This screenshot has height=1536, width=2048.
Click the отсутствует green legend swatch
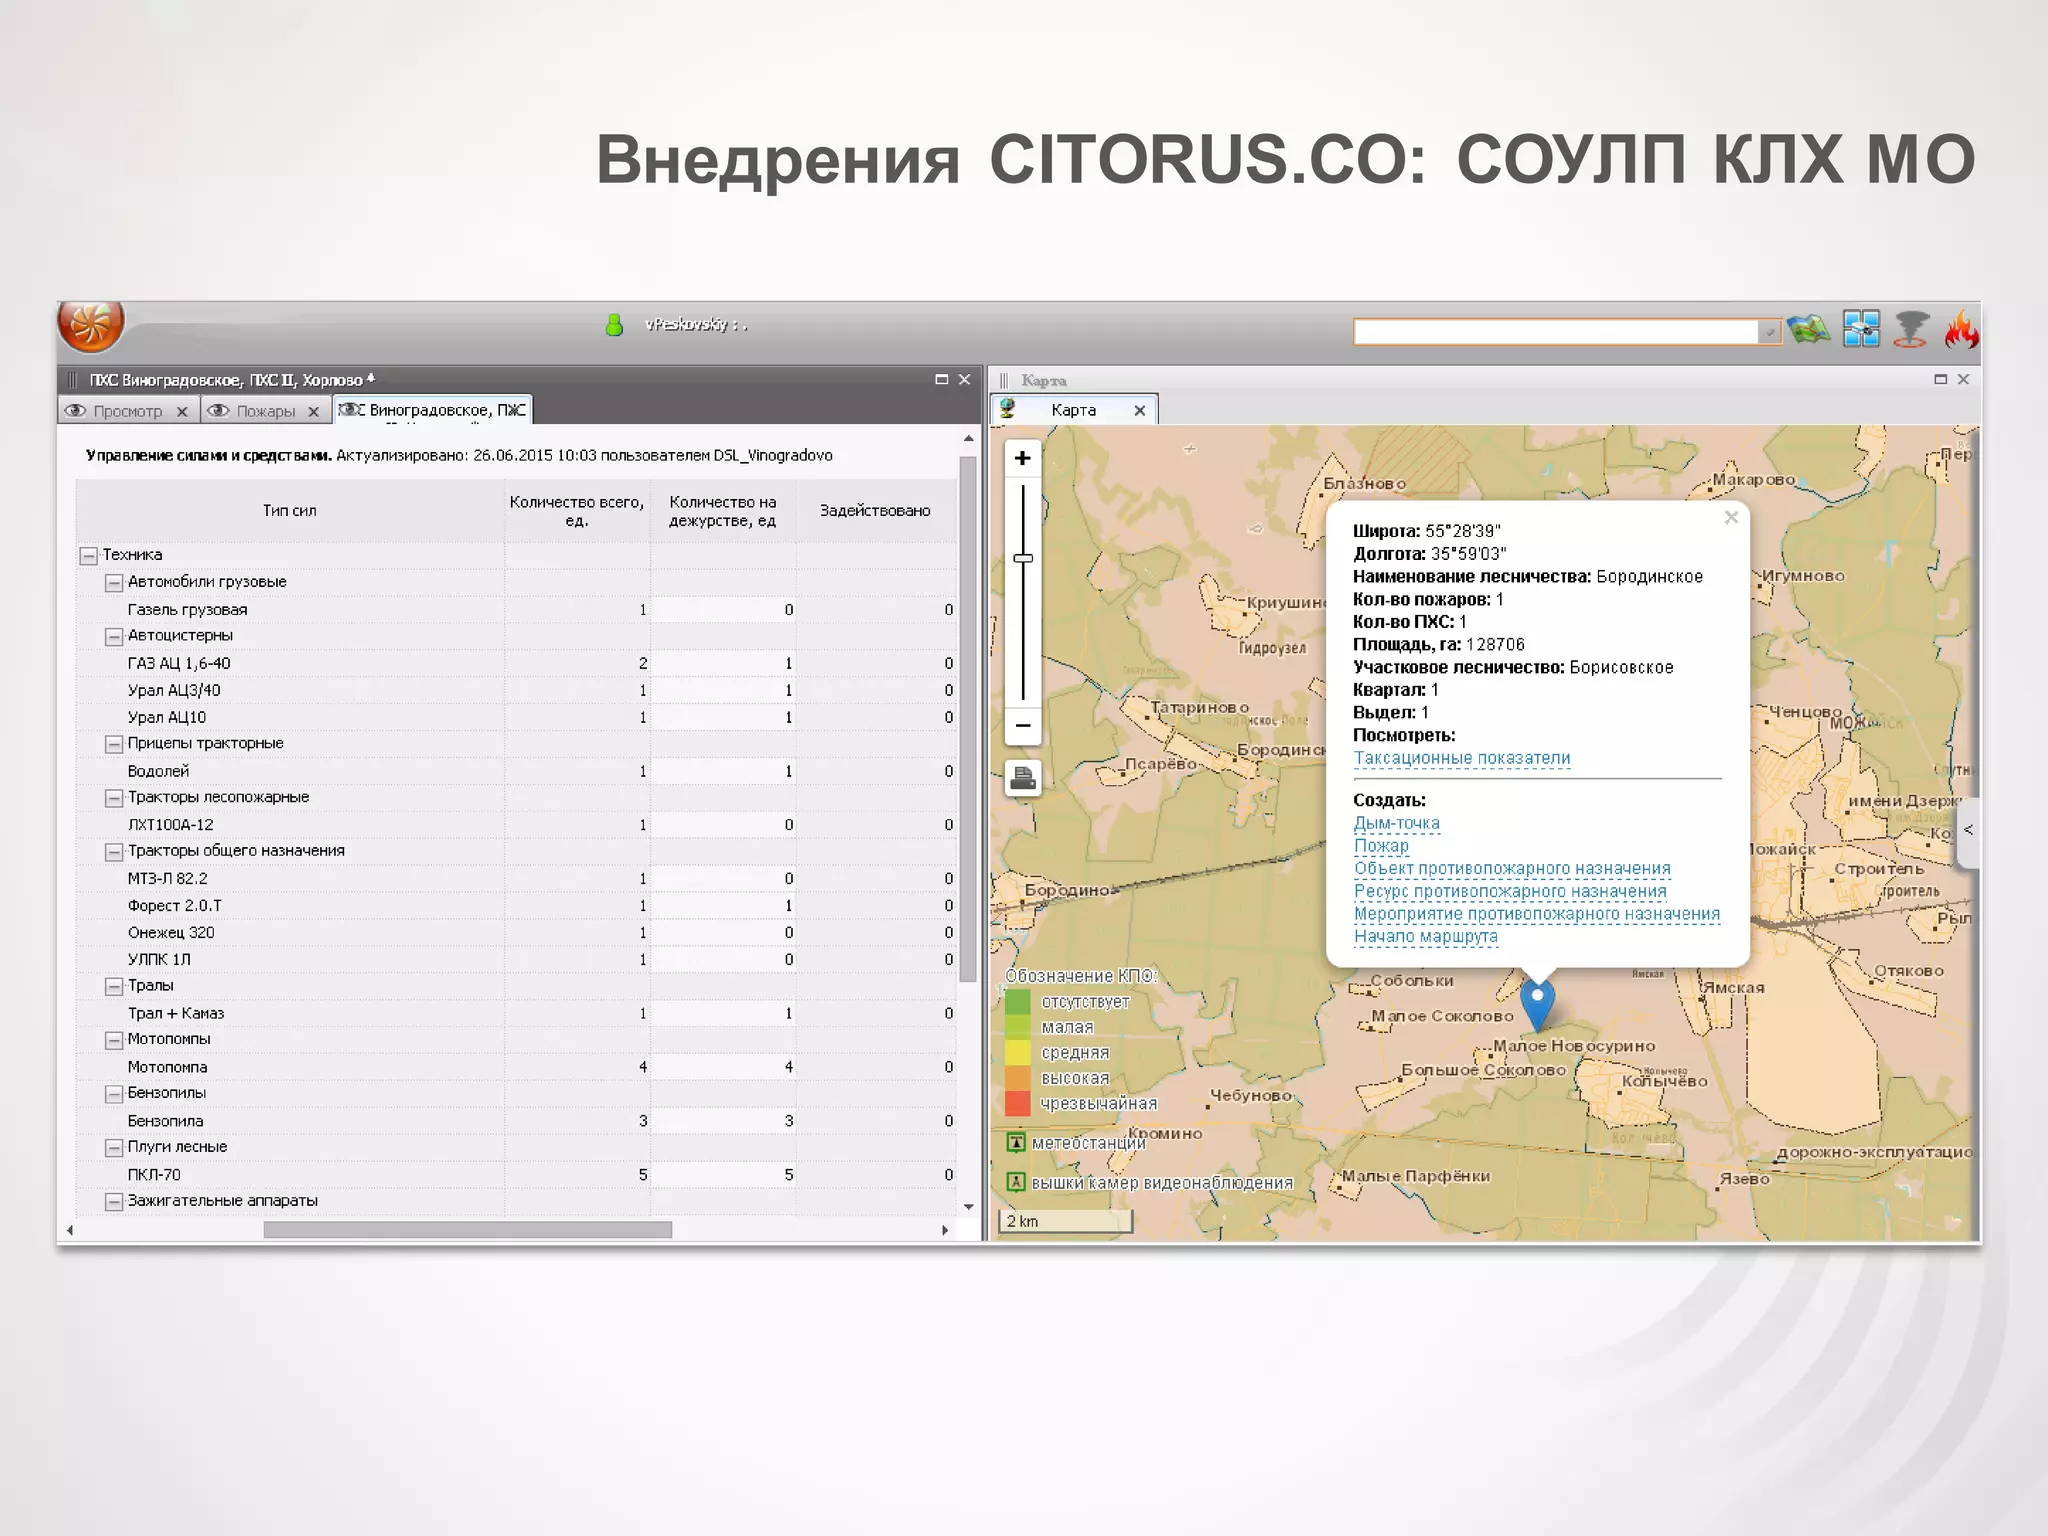1017,1001
